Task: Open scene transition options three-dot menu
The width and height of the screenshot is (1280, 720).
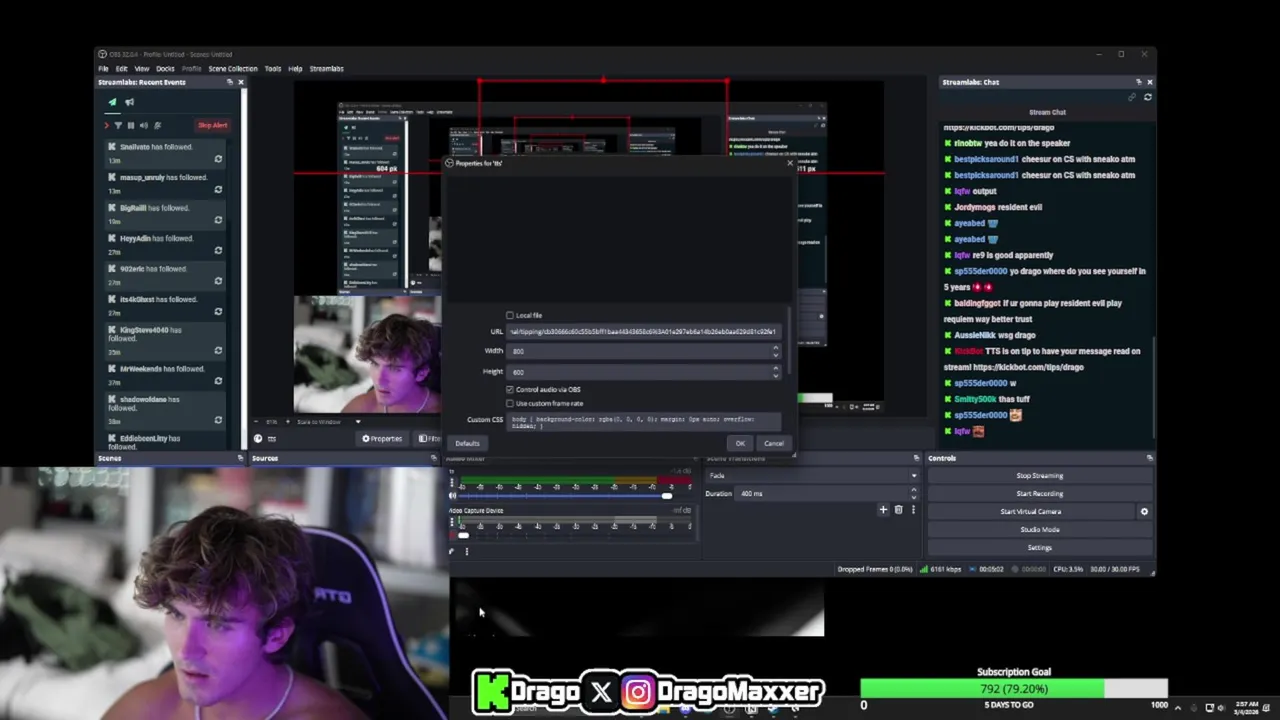Action: coord(912,510)
